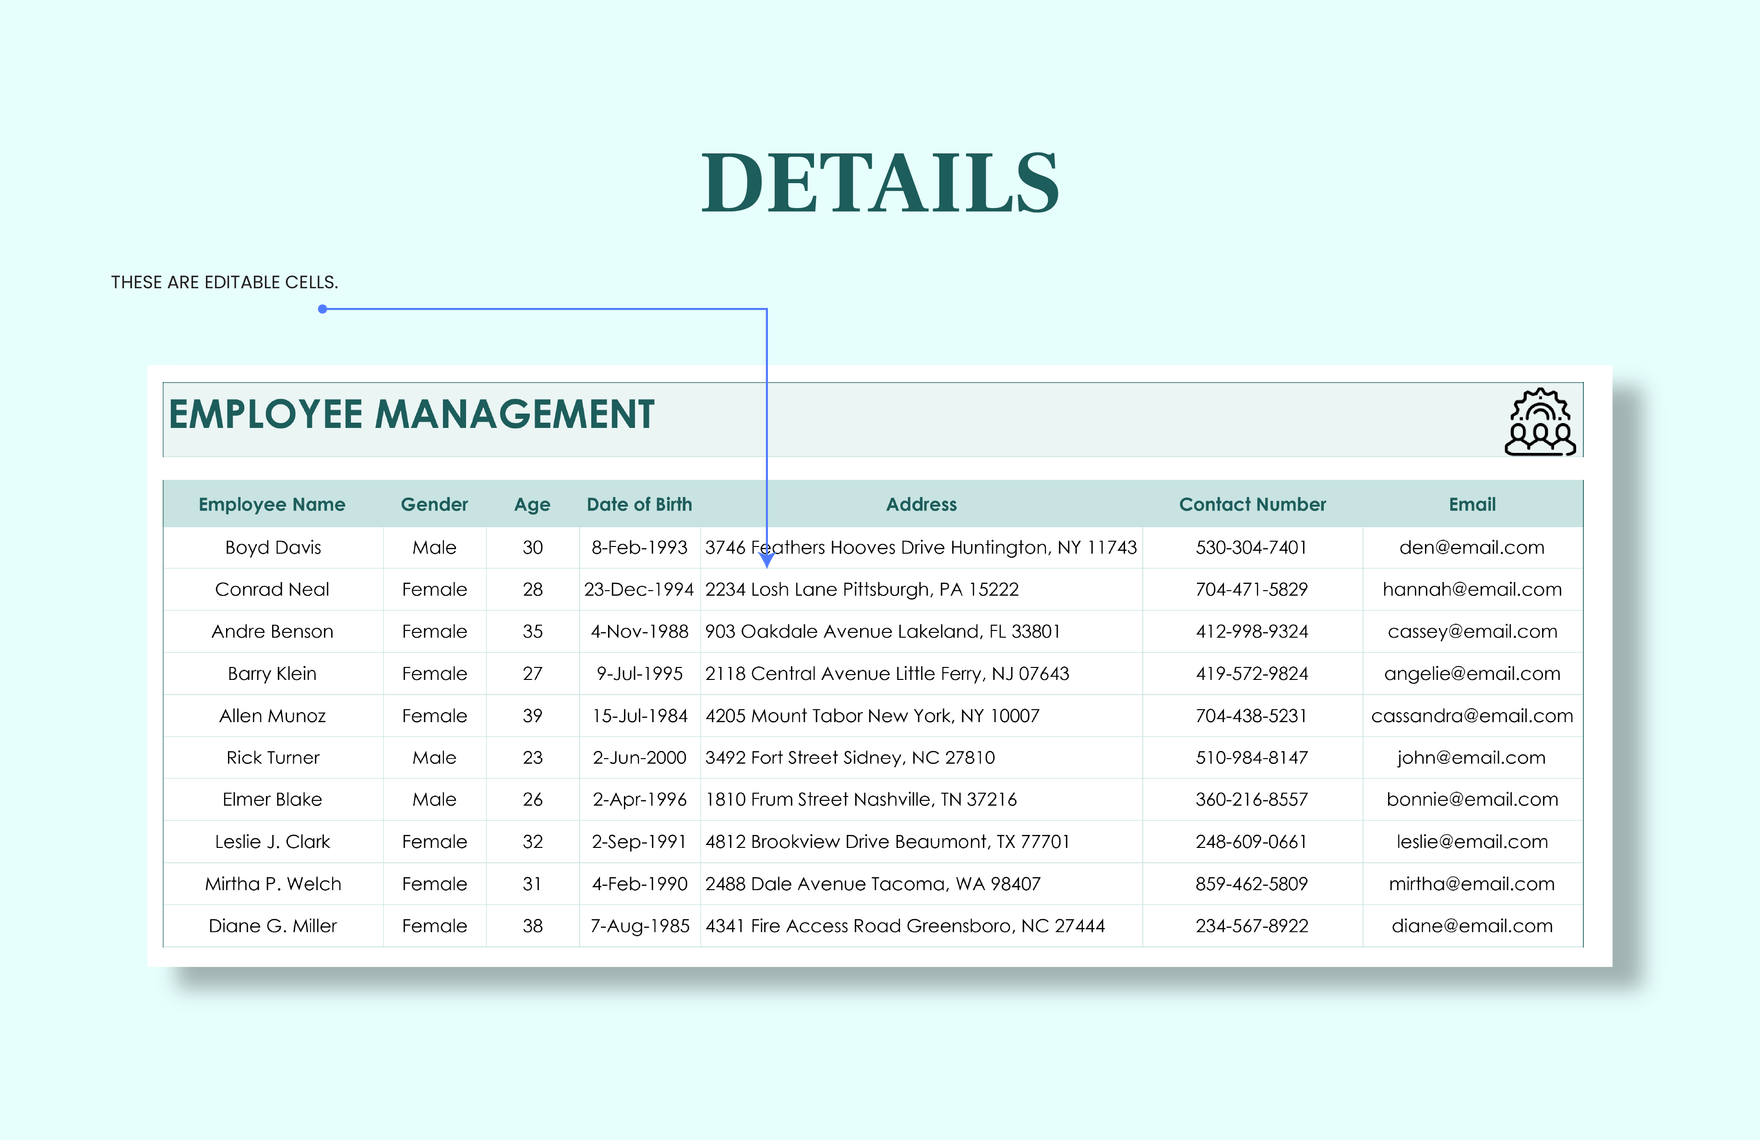Click the EMPLOYEE MANAGEMENT title cell
Viewport: 1760px width, 1140px height.
(873, 420)
